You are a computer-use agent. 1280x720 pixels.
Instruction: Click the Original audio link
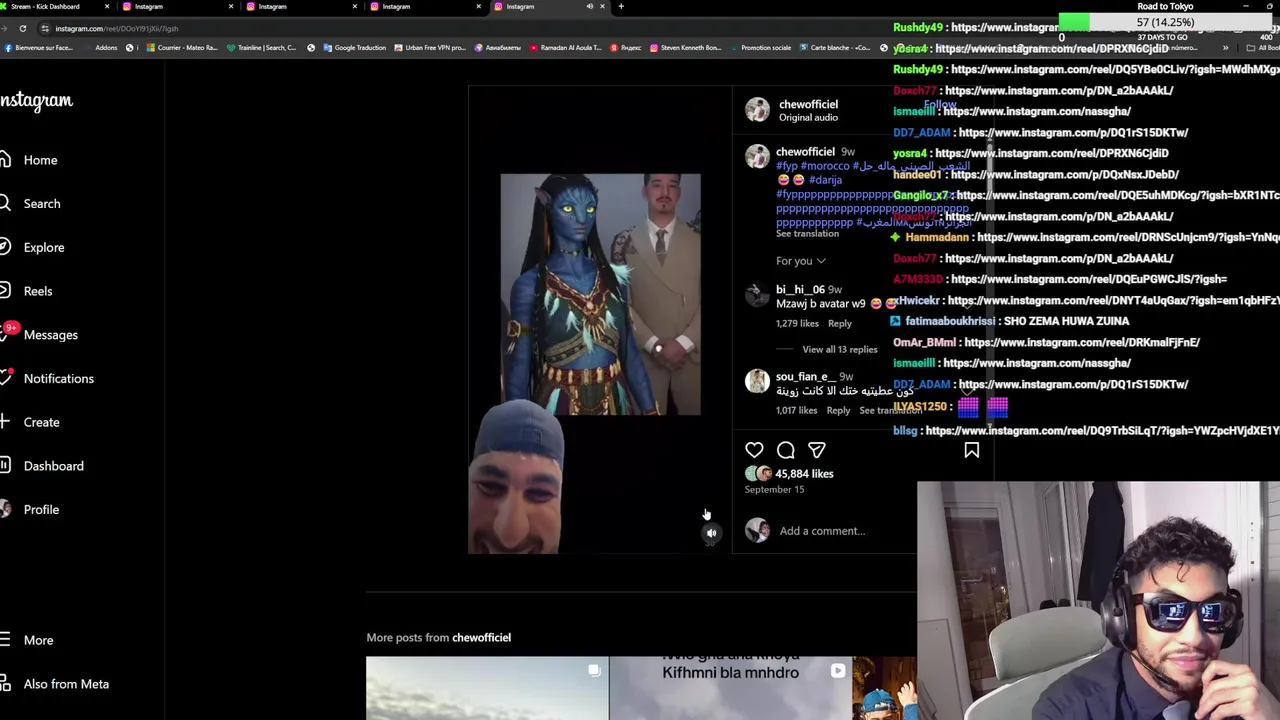[x=808, y=118]
